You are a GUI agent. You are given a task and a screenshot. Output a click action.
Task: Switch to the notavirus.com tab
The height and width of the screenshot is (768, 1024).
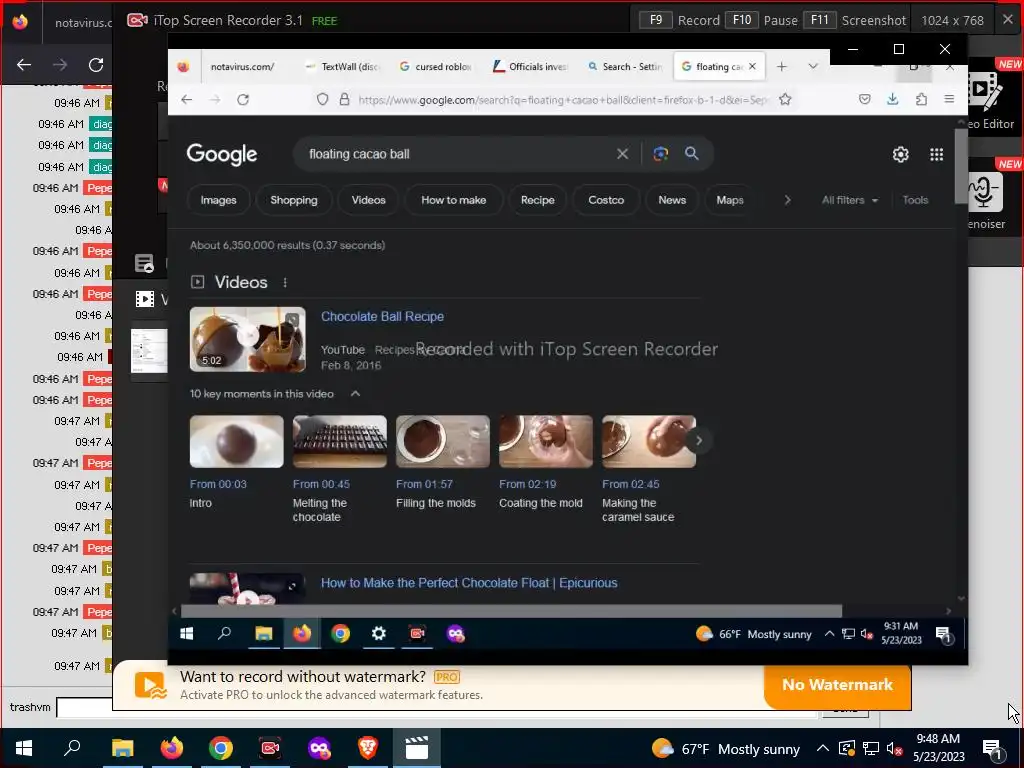pos(242,67)
